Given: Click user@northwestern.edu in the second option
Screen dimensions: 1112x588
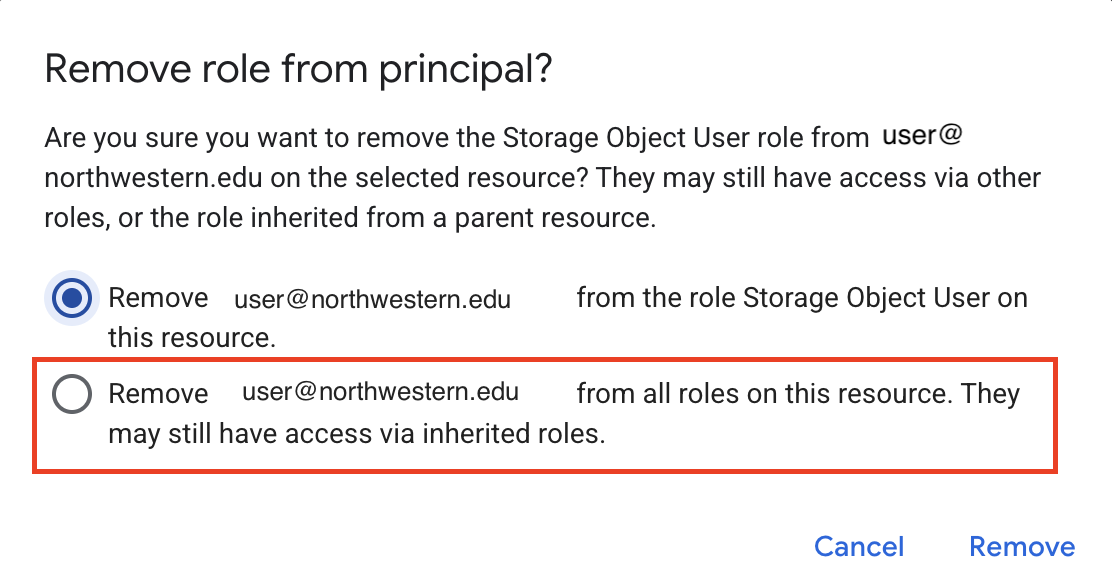Looking at the screenshot, I should pyautogui.click(x=380, y=392).
